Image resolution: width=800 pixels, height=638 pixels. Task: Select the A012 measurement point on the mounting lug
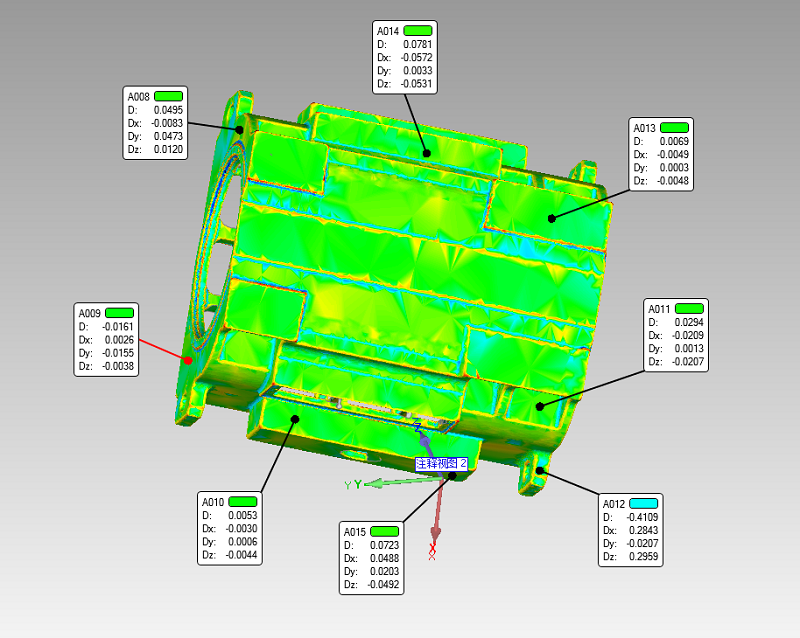[x=539, y=469]
